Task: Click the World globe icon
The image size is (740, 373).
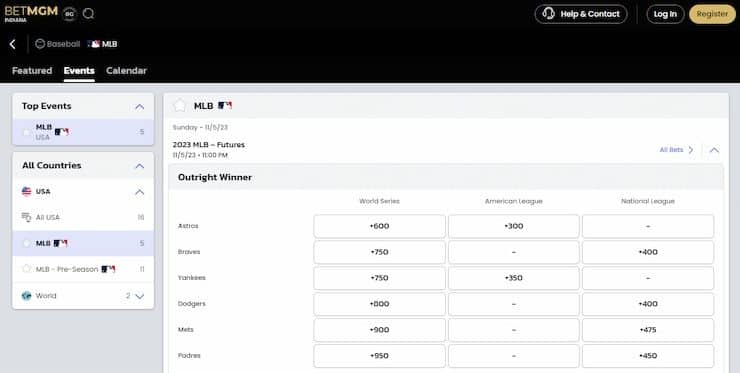Action: pos(26,296)
